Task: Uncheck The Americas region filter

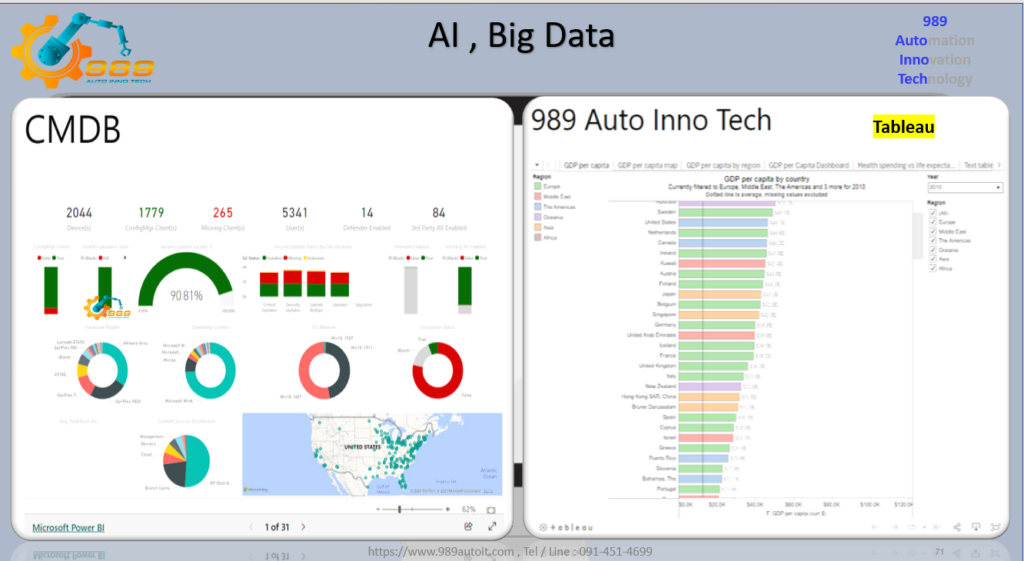Action: pos(932,240)
